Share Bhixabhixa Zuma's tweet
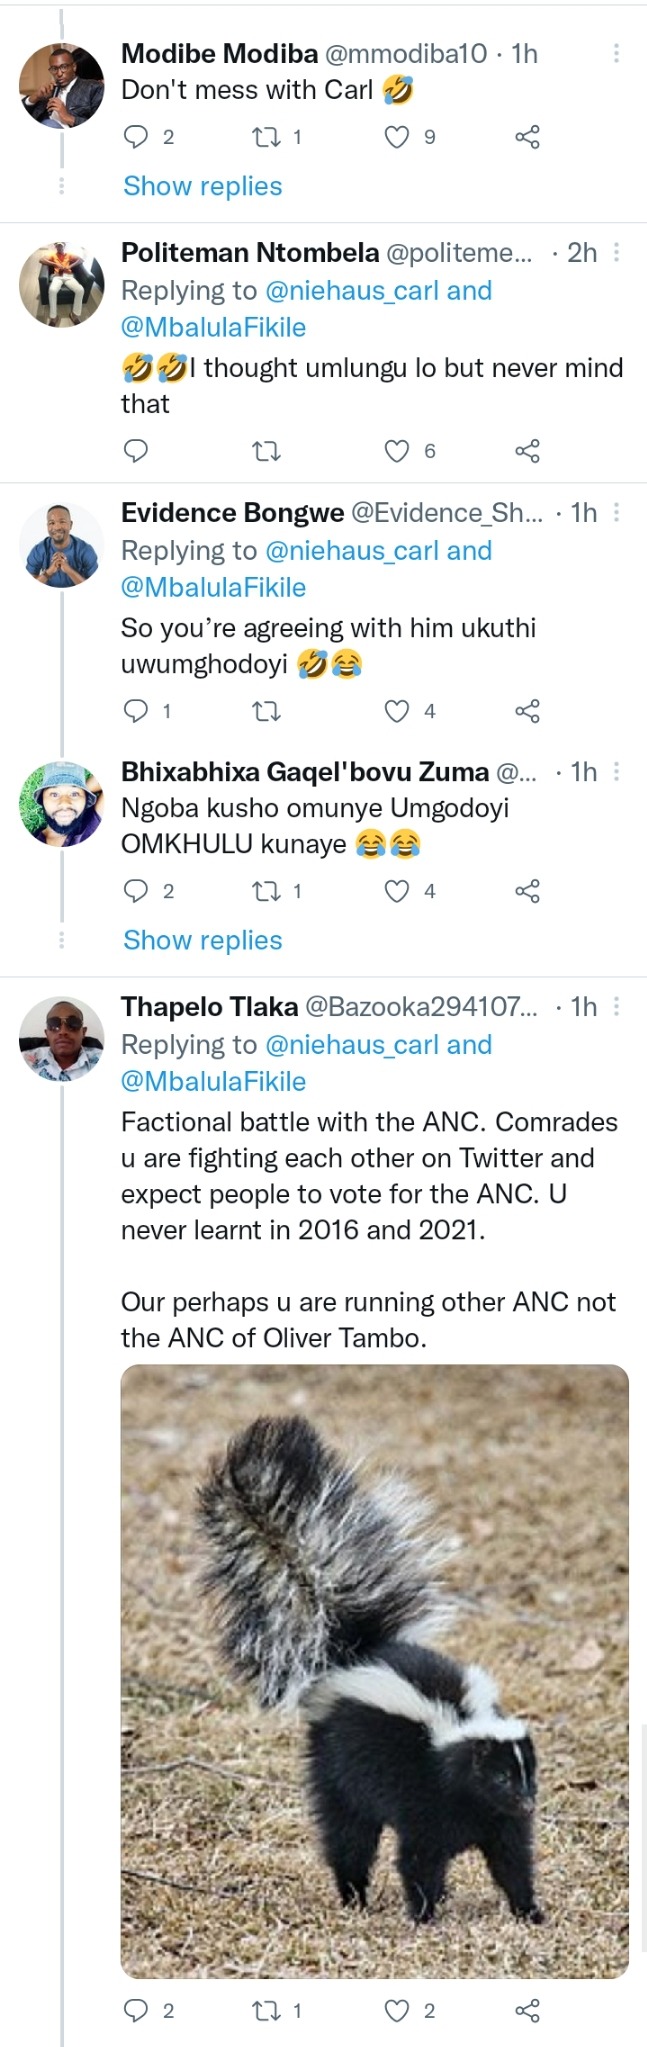This screenshot has height=2047, width=647. pyautogui.click(x=527, y=891)
